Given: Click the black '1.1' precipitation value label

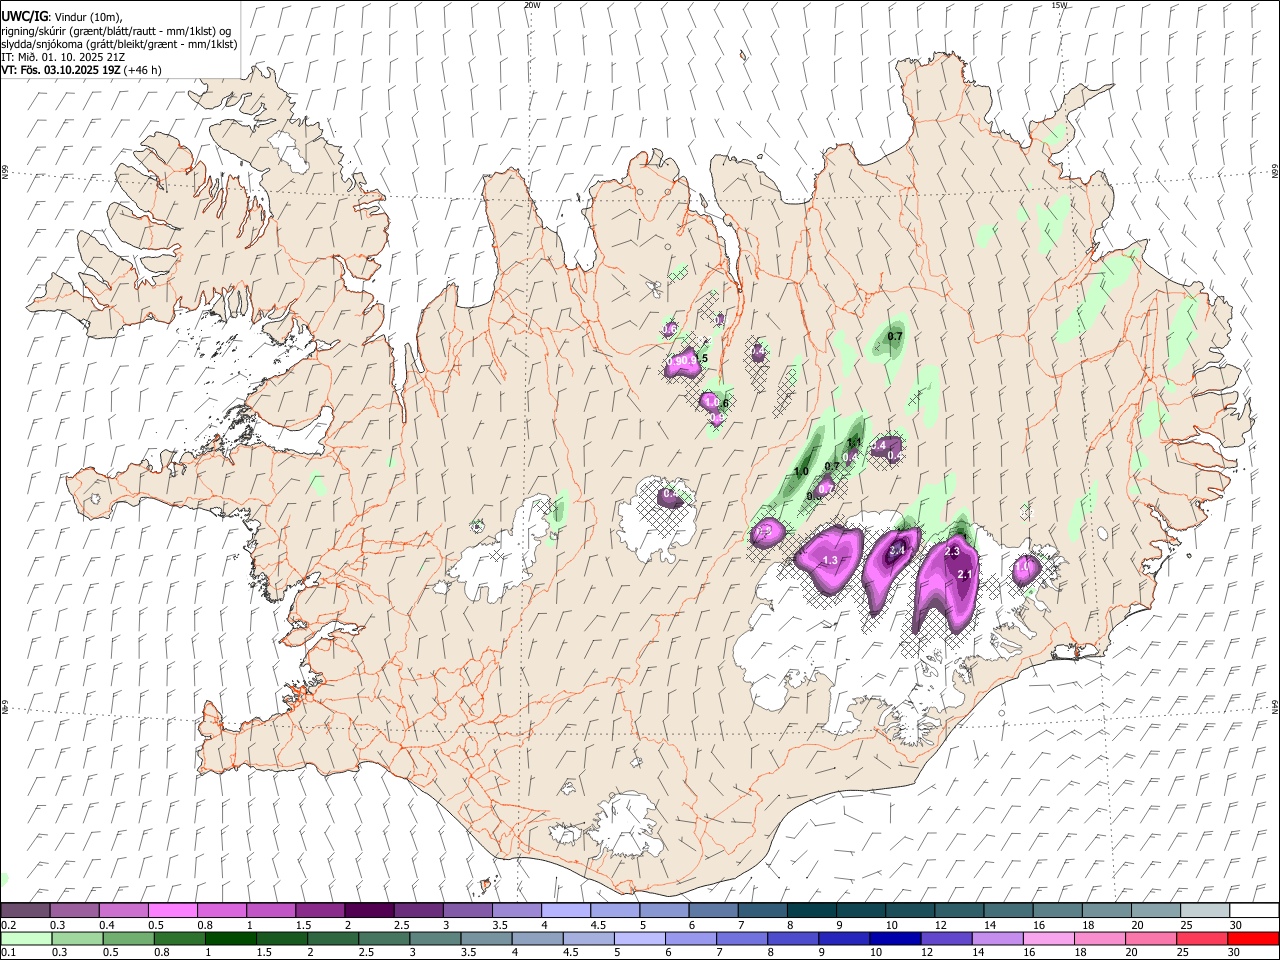Looking at the screenshot, I should (x=854, y=442).
